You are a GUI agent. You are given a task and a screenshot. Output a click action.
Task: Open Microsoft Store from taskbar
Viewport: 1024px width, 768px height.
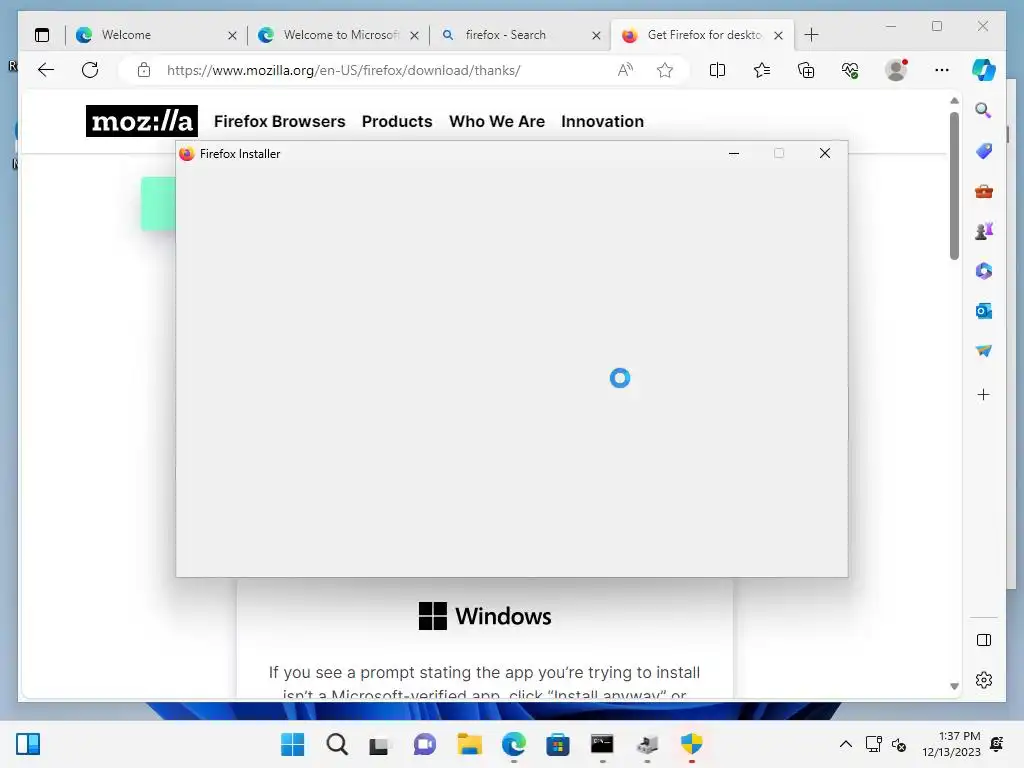pyautogui.click(x=558, y=744)
